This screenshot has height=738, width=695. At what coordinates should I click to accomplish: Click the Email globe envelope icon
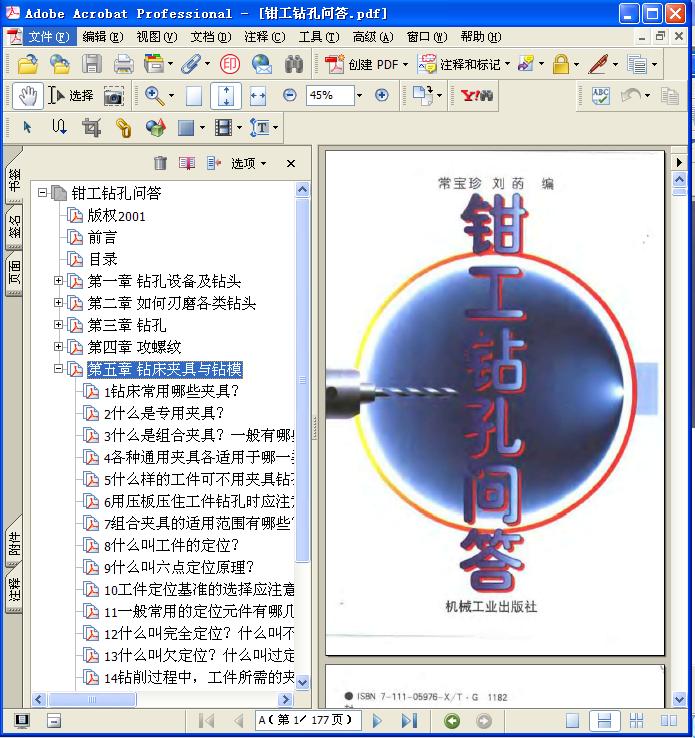(x=262, y=64)
